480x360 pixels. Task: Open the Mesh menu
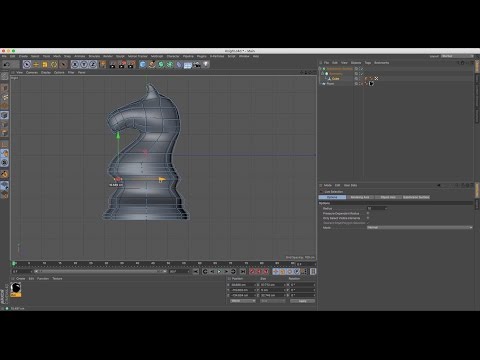coord(57,56)
